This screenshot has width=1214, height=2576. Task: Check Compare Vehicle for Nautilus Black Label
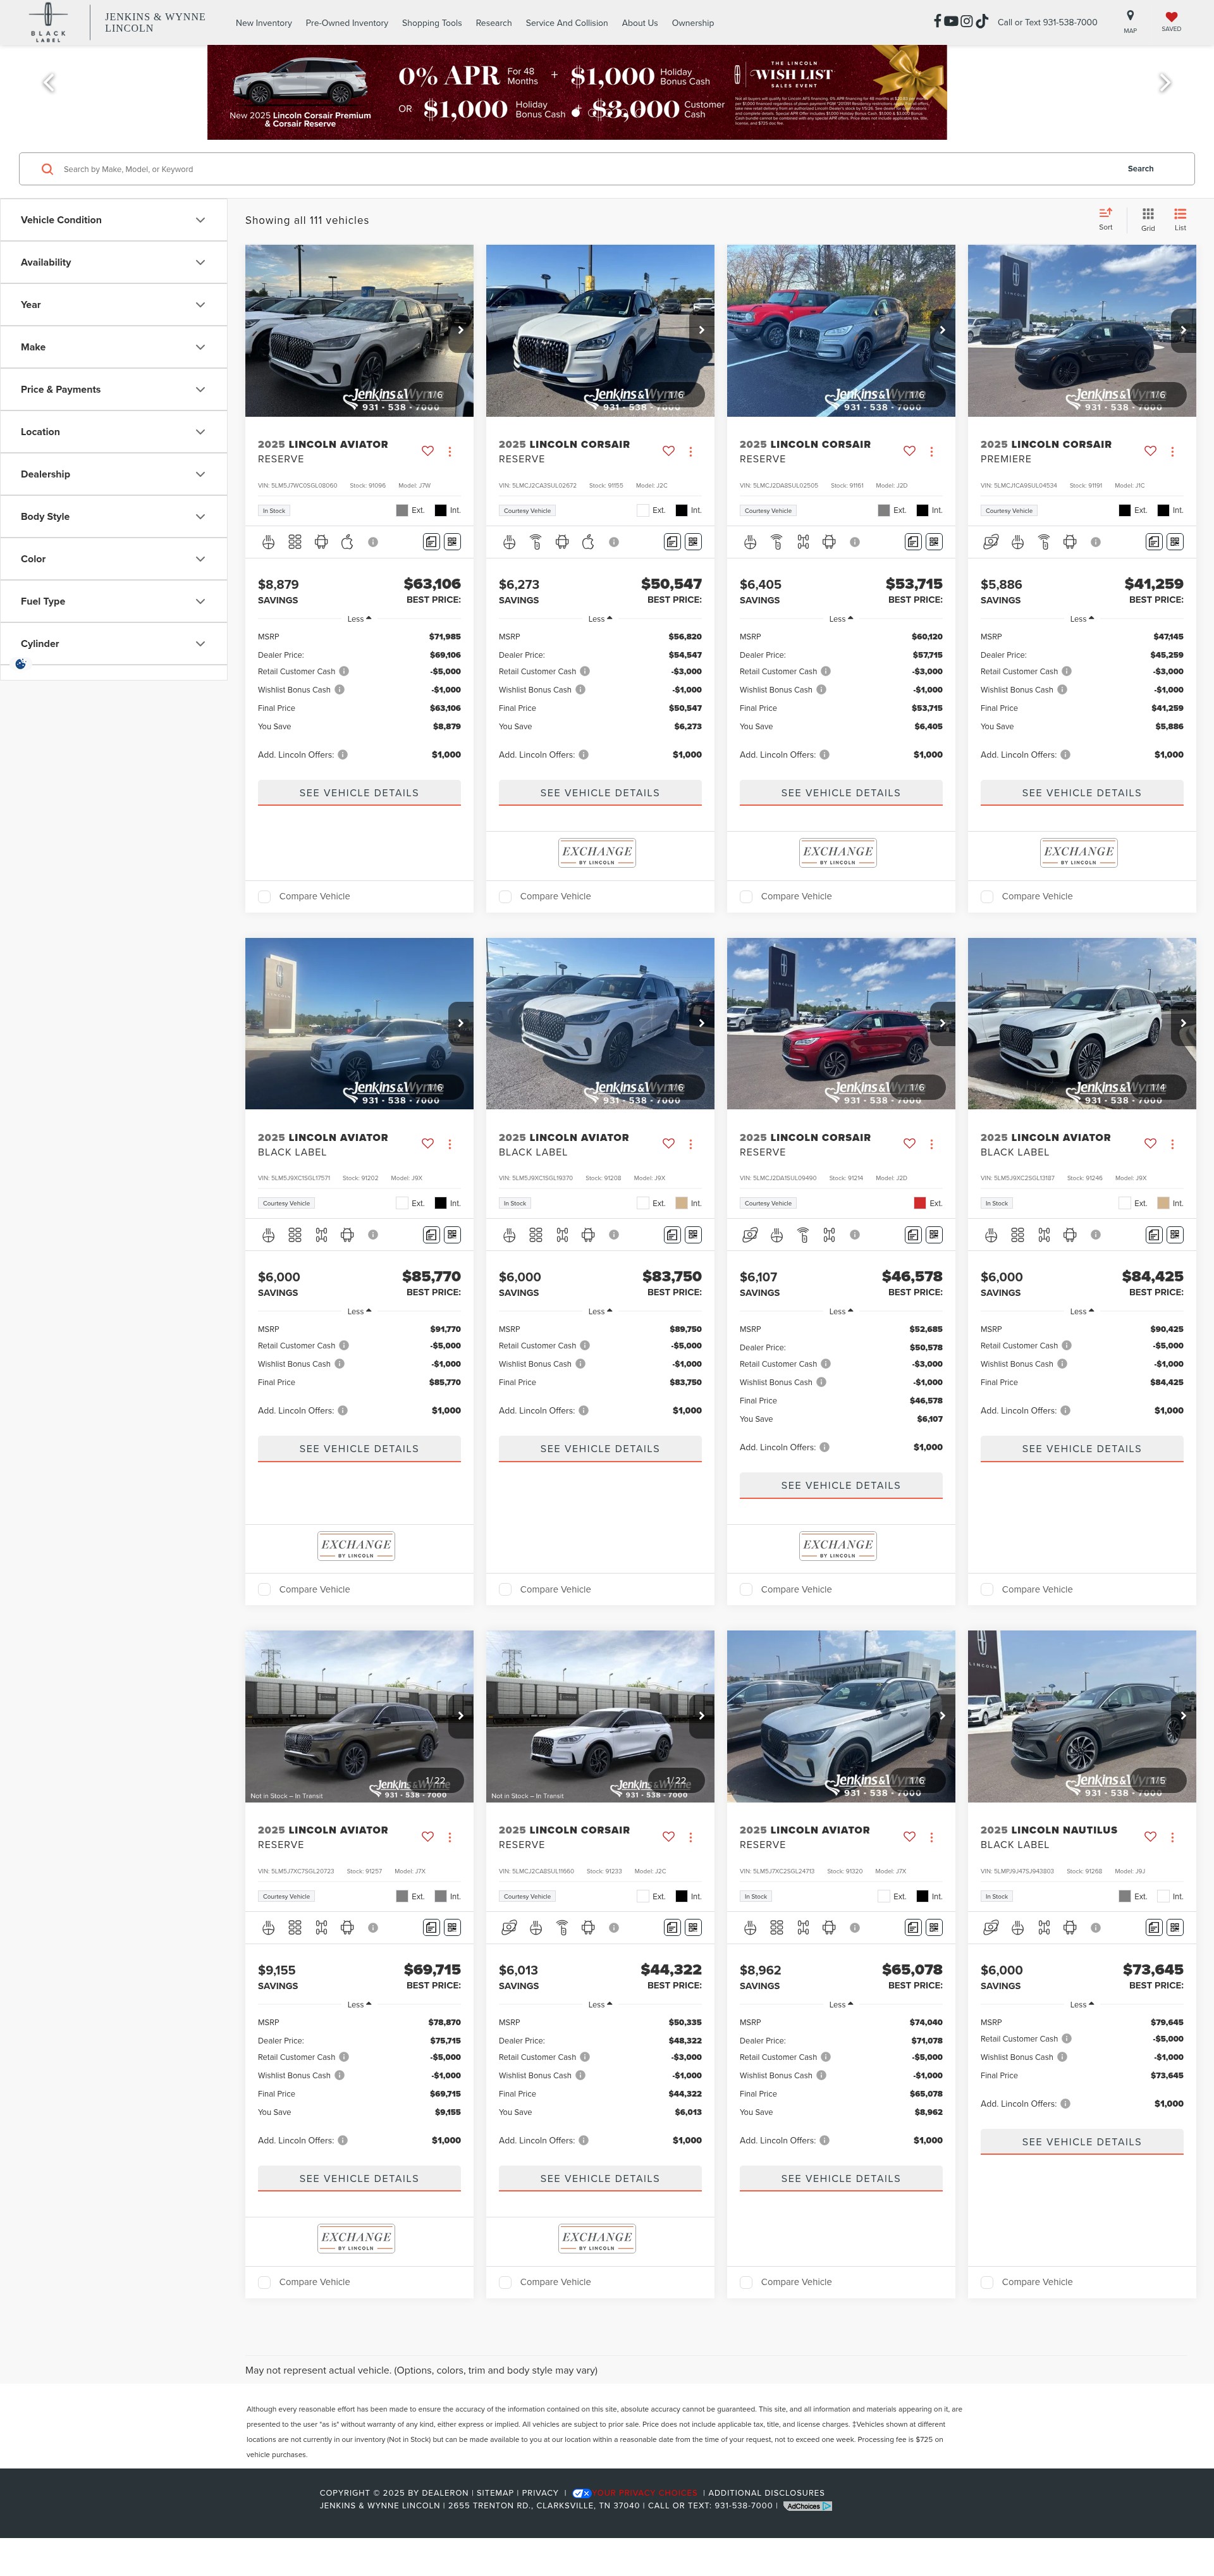pos(987,2283)
